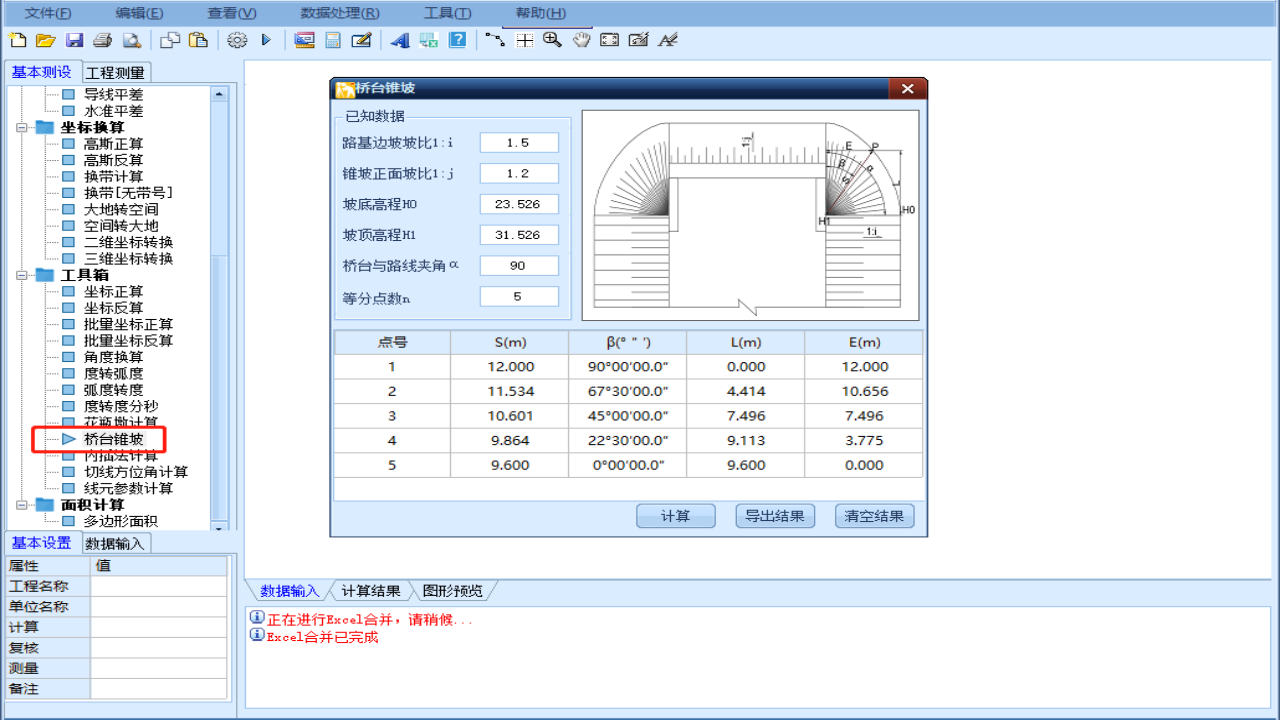The height and width of the screenshot is (720, 1280).
Task: Select the Pan hand tool
Action: point(581,40)
